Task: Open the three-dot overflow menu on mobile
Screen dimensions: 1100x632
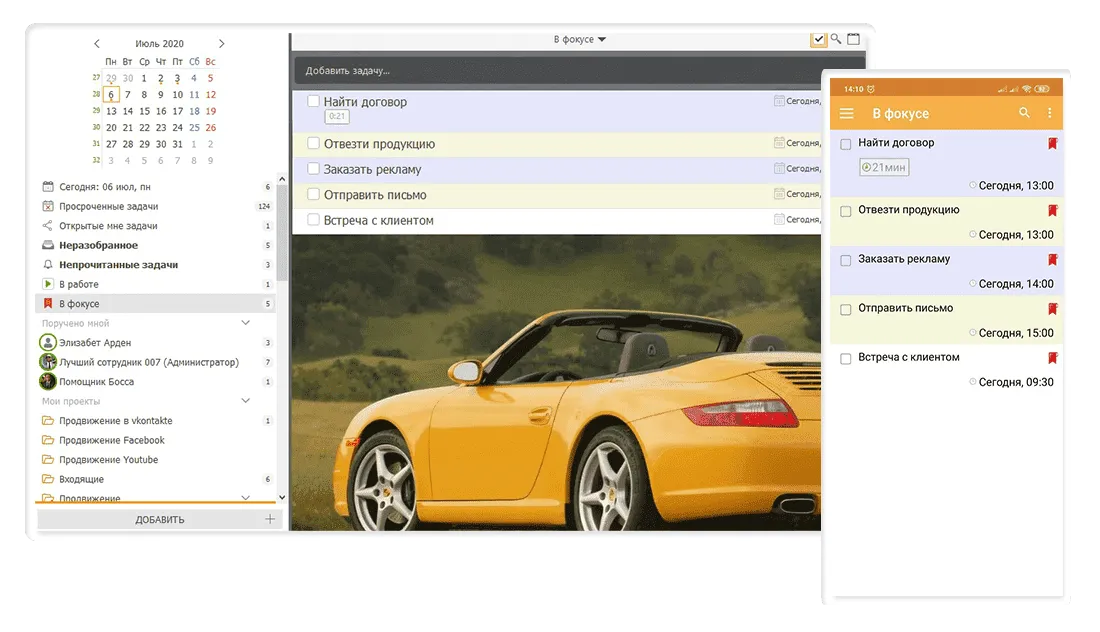Action: click(x=1049, y=113)
